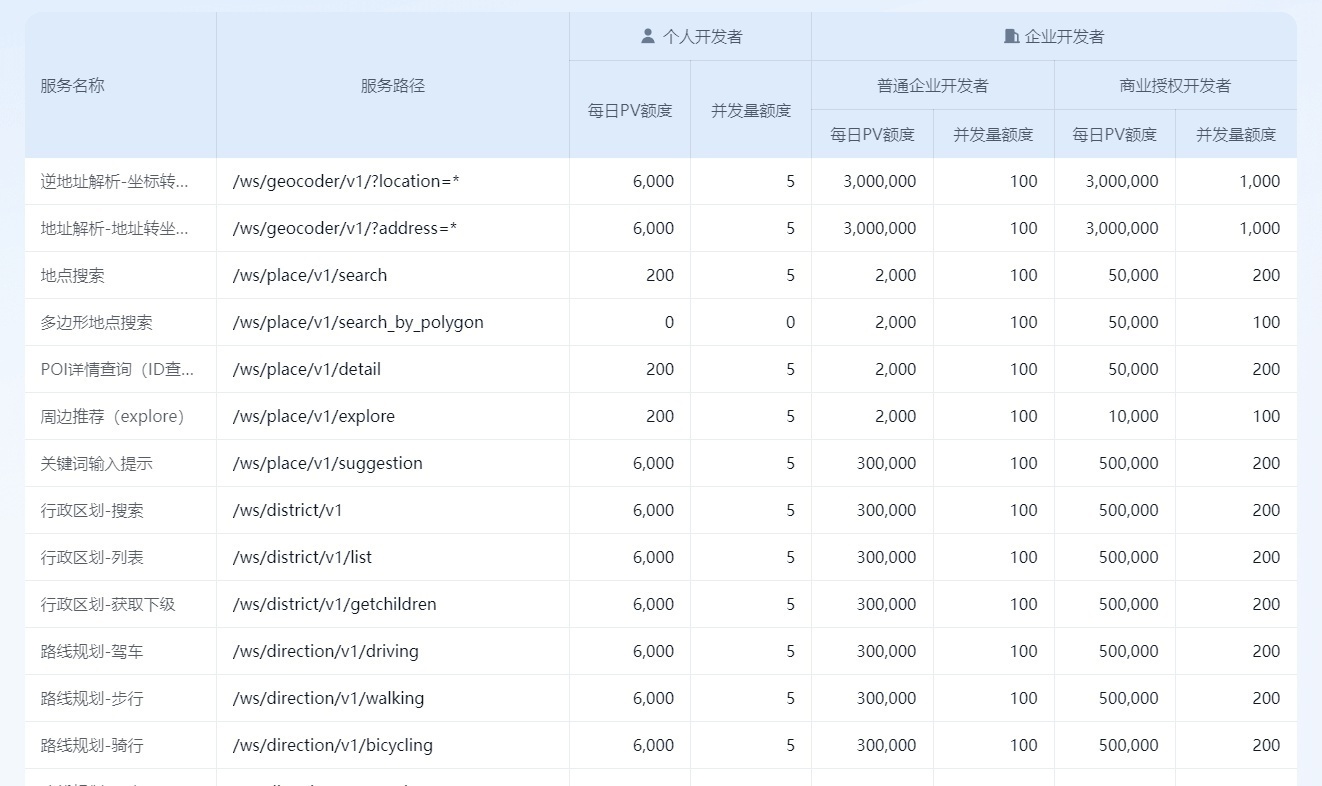Select the 地点搜索 row name

point(73,275)
